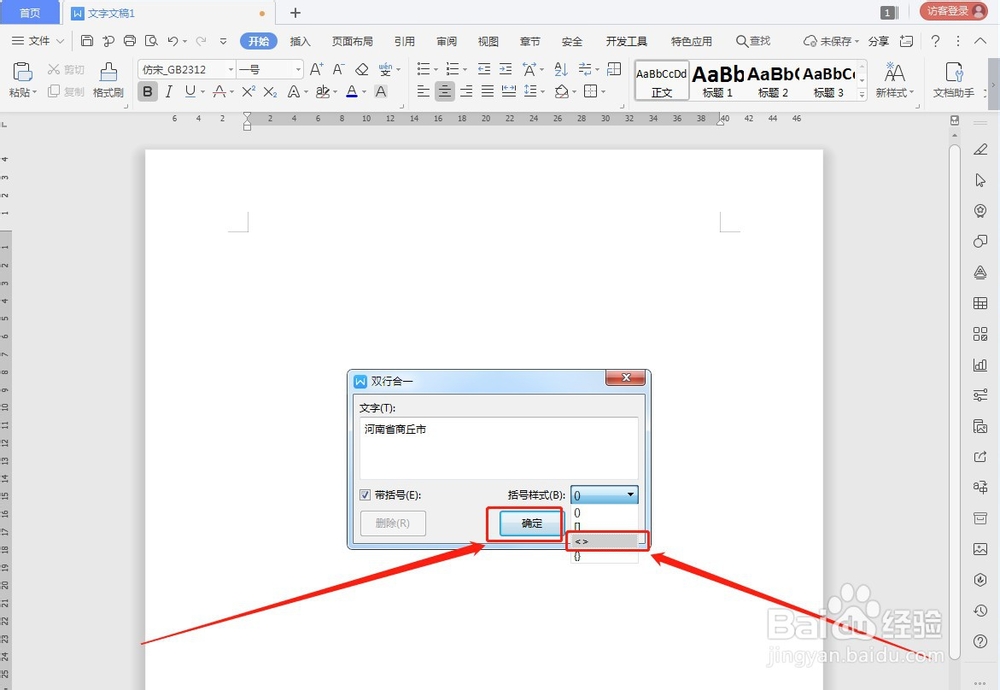Click the table icon in right sidebar
Screen dimensions: 1000x690
[x=980, y=303]
